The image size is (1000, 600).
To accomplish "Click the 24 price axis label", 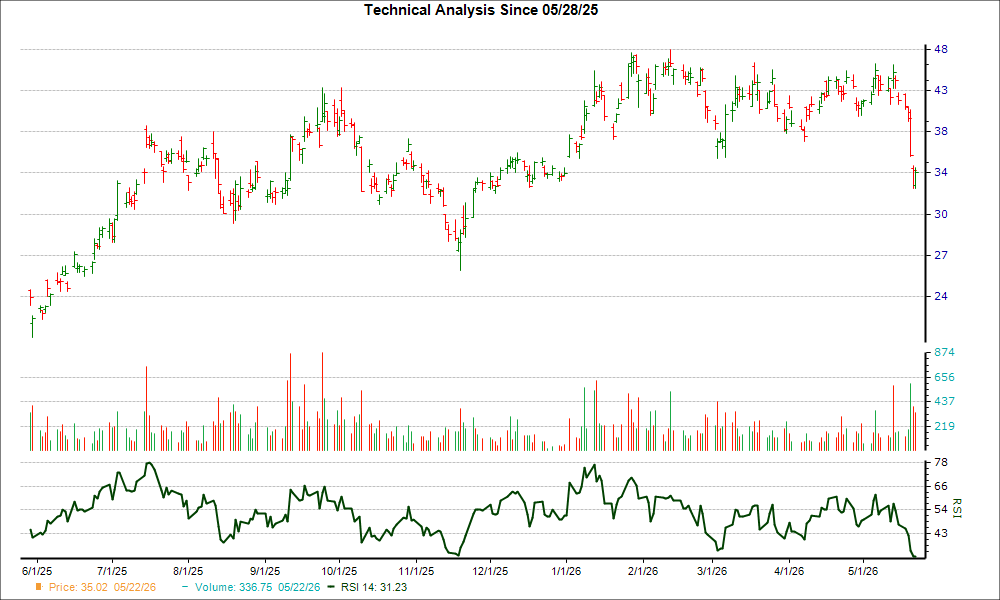I will [x=941, y=296].
